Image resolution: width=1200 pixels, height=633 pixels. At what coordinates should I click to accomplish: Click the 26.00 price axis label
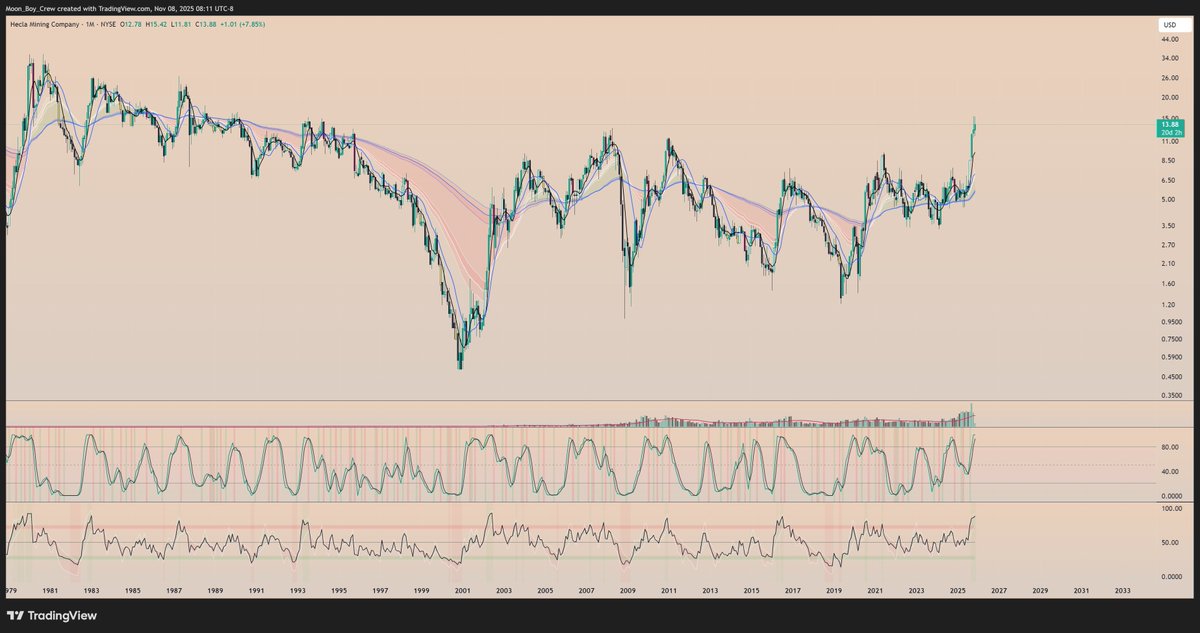[x=1170, y=78]
